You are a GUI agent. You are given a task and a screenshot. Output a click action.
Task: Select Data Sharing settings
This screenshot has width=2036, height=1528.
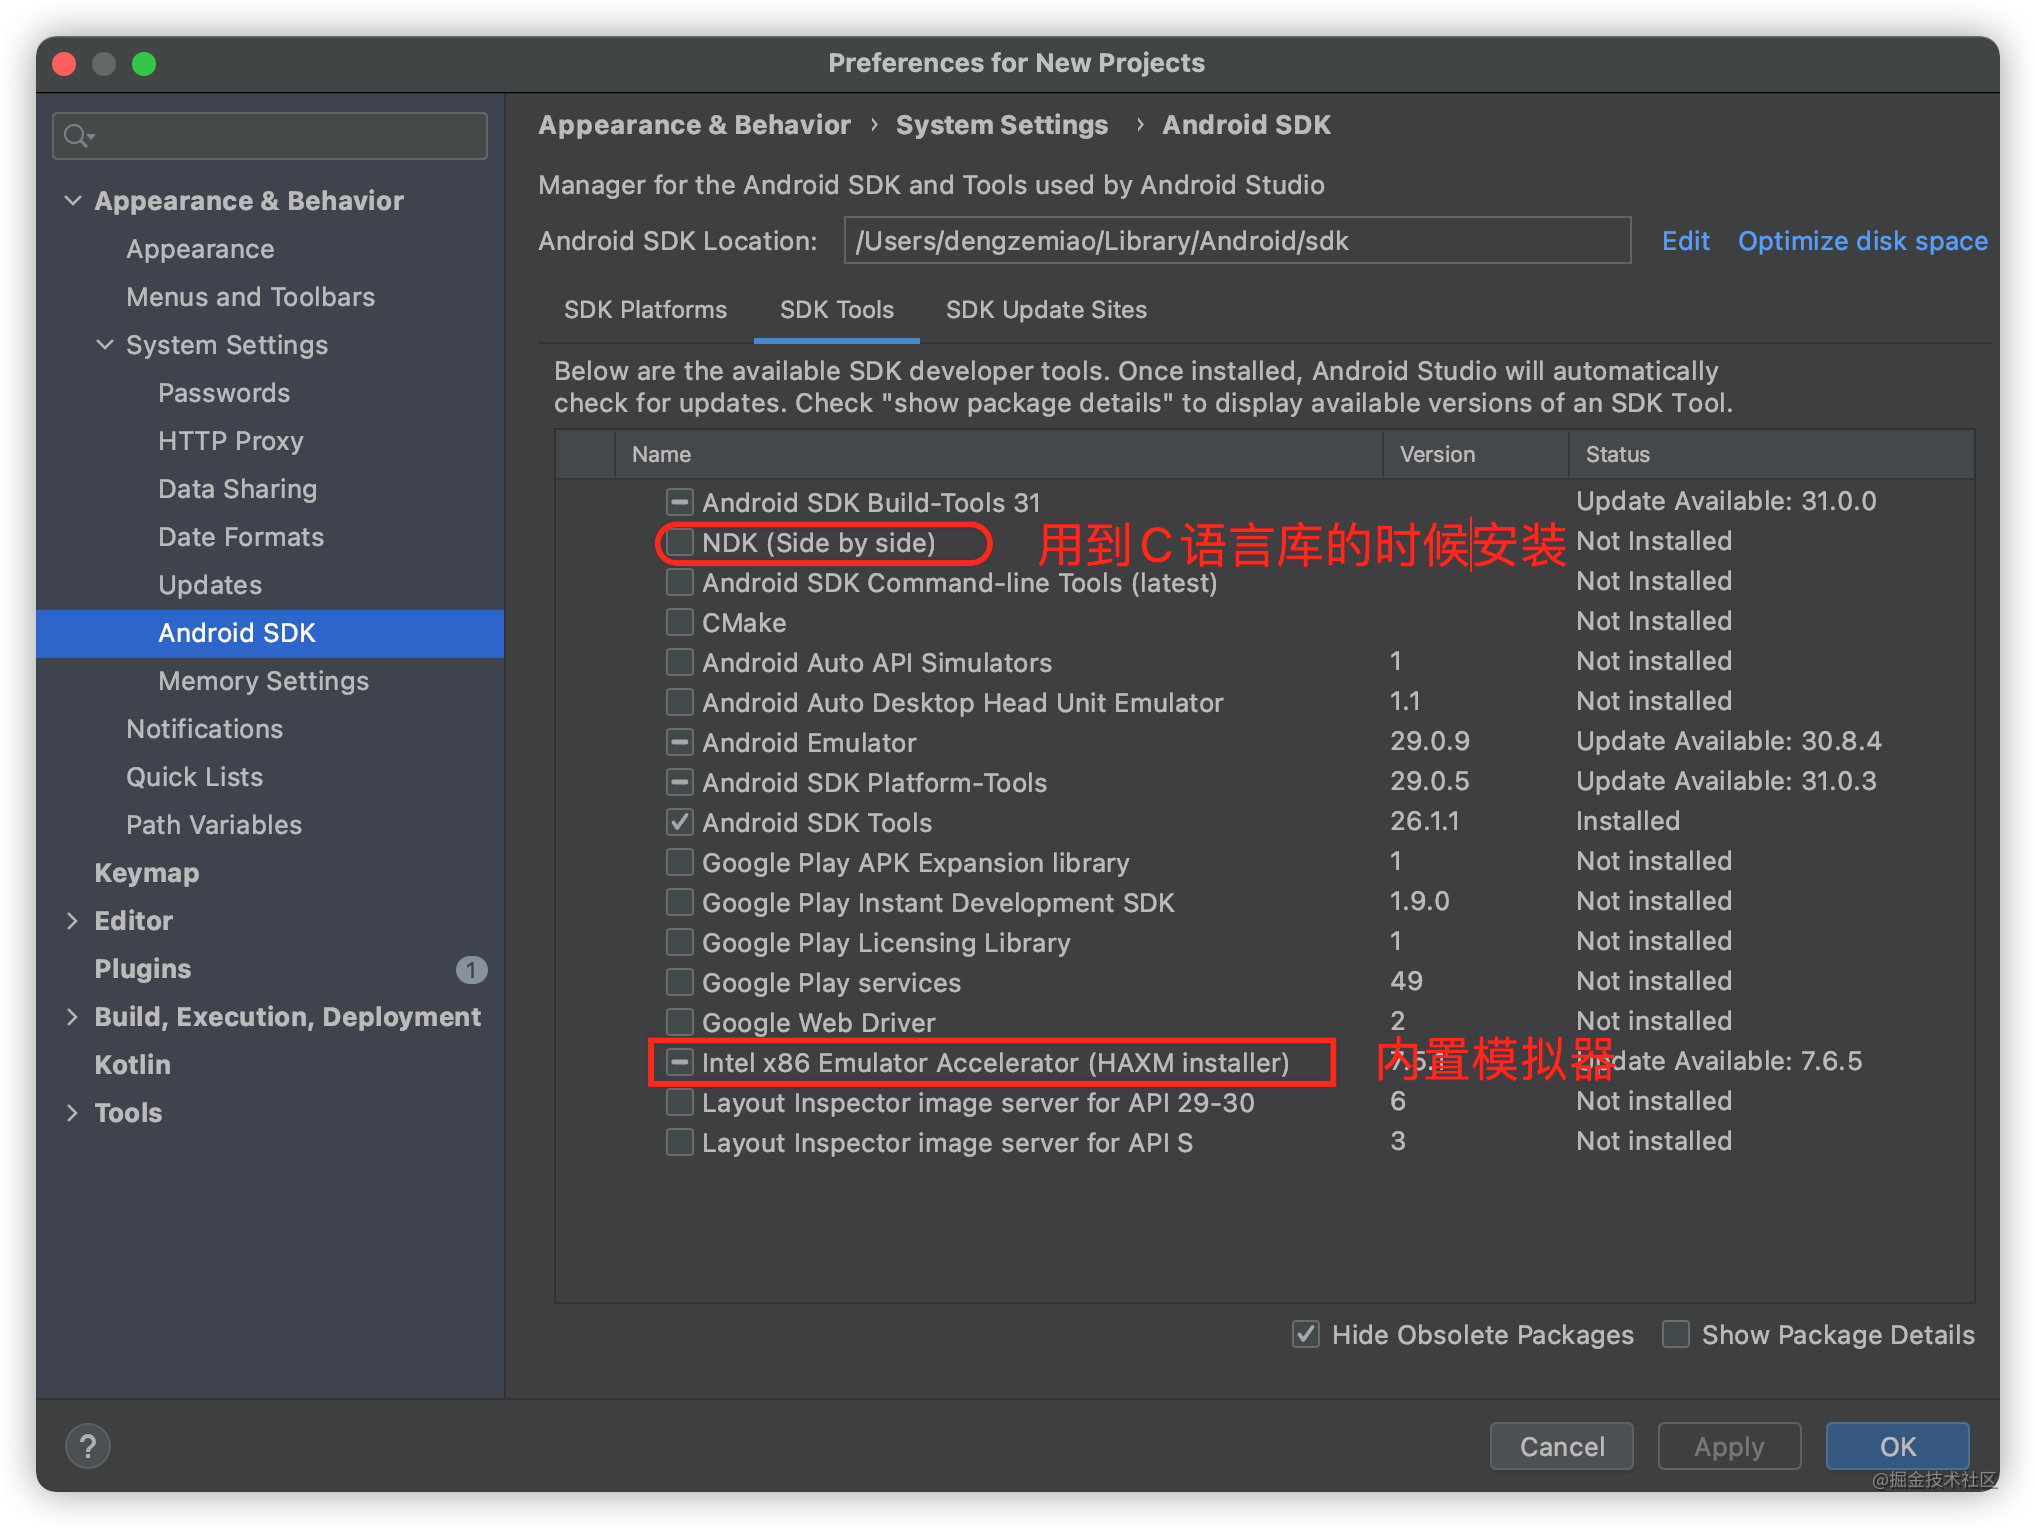point(238,489)
